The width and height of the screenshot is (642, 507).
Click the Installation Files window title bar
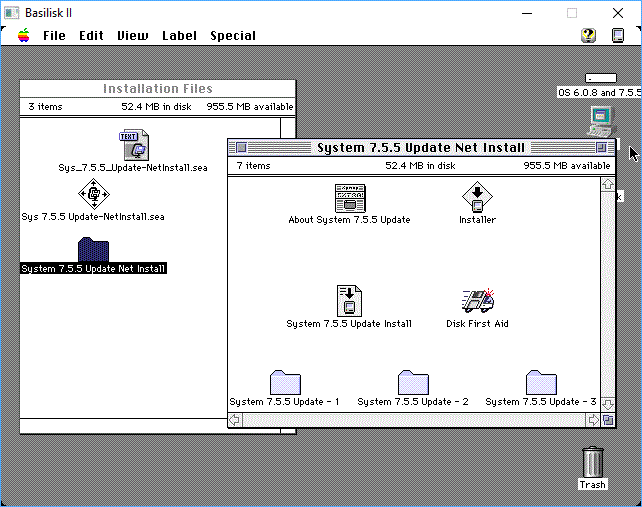(x=158, y=88)
